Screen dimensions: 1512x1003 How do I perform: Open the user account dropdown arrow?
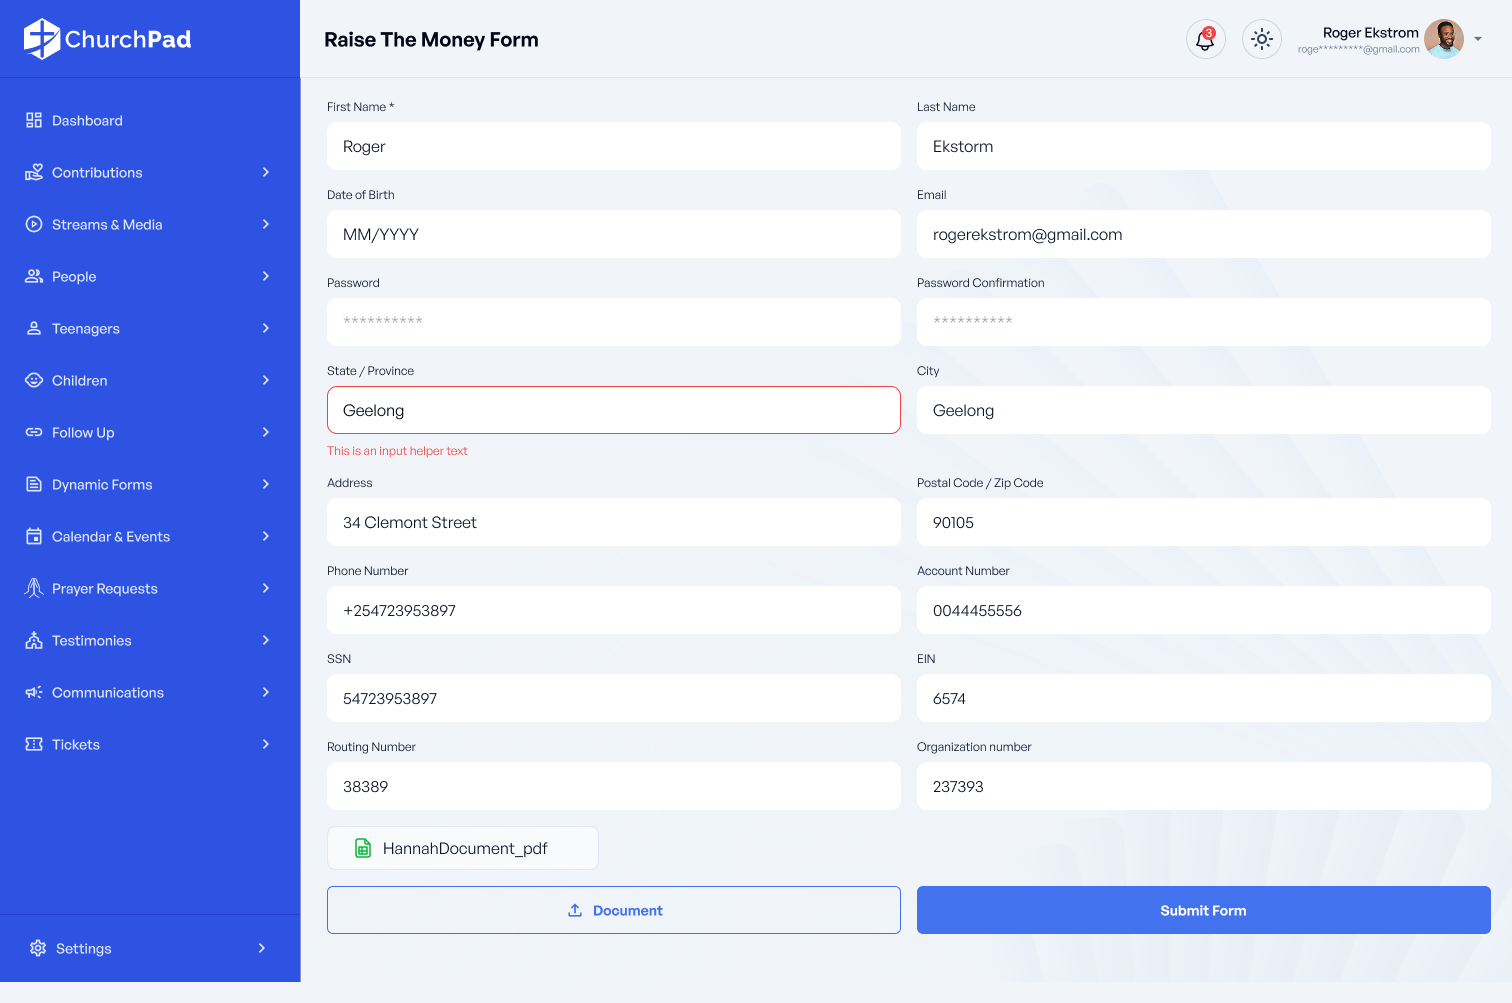point(1478,40)
